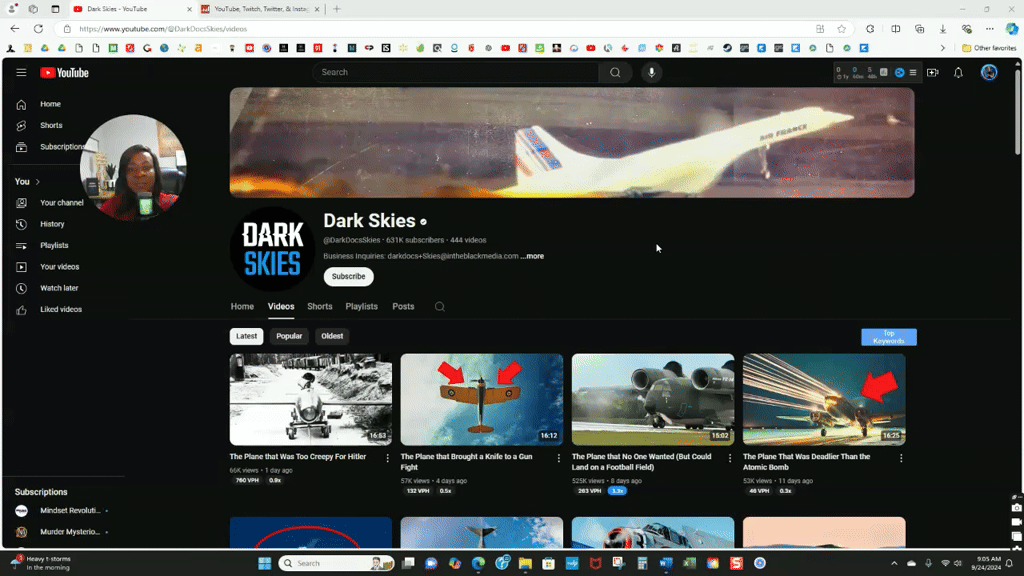Click the Top Keywords button

coord(889,337)
